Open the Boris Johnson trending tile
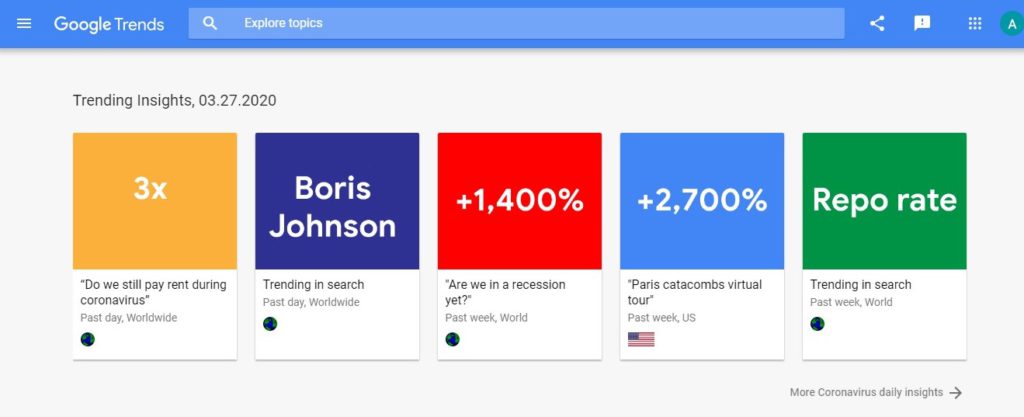 337,201
